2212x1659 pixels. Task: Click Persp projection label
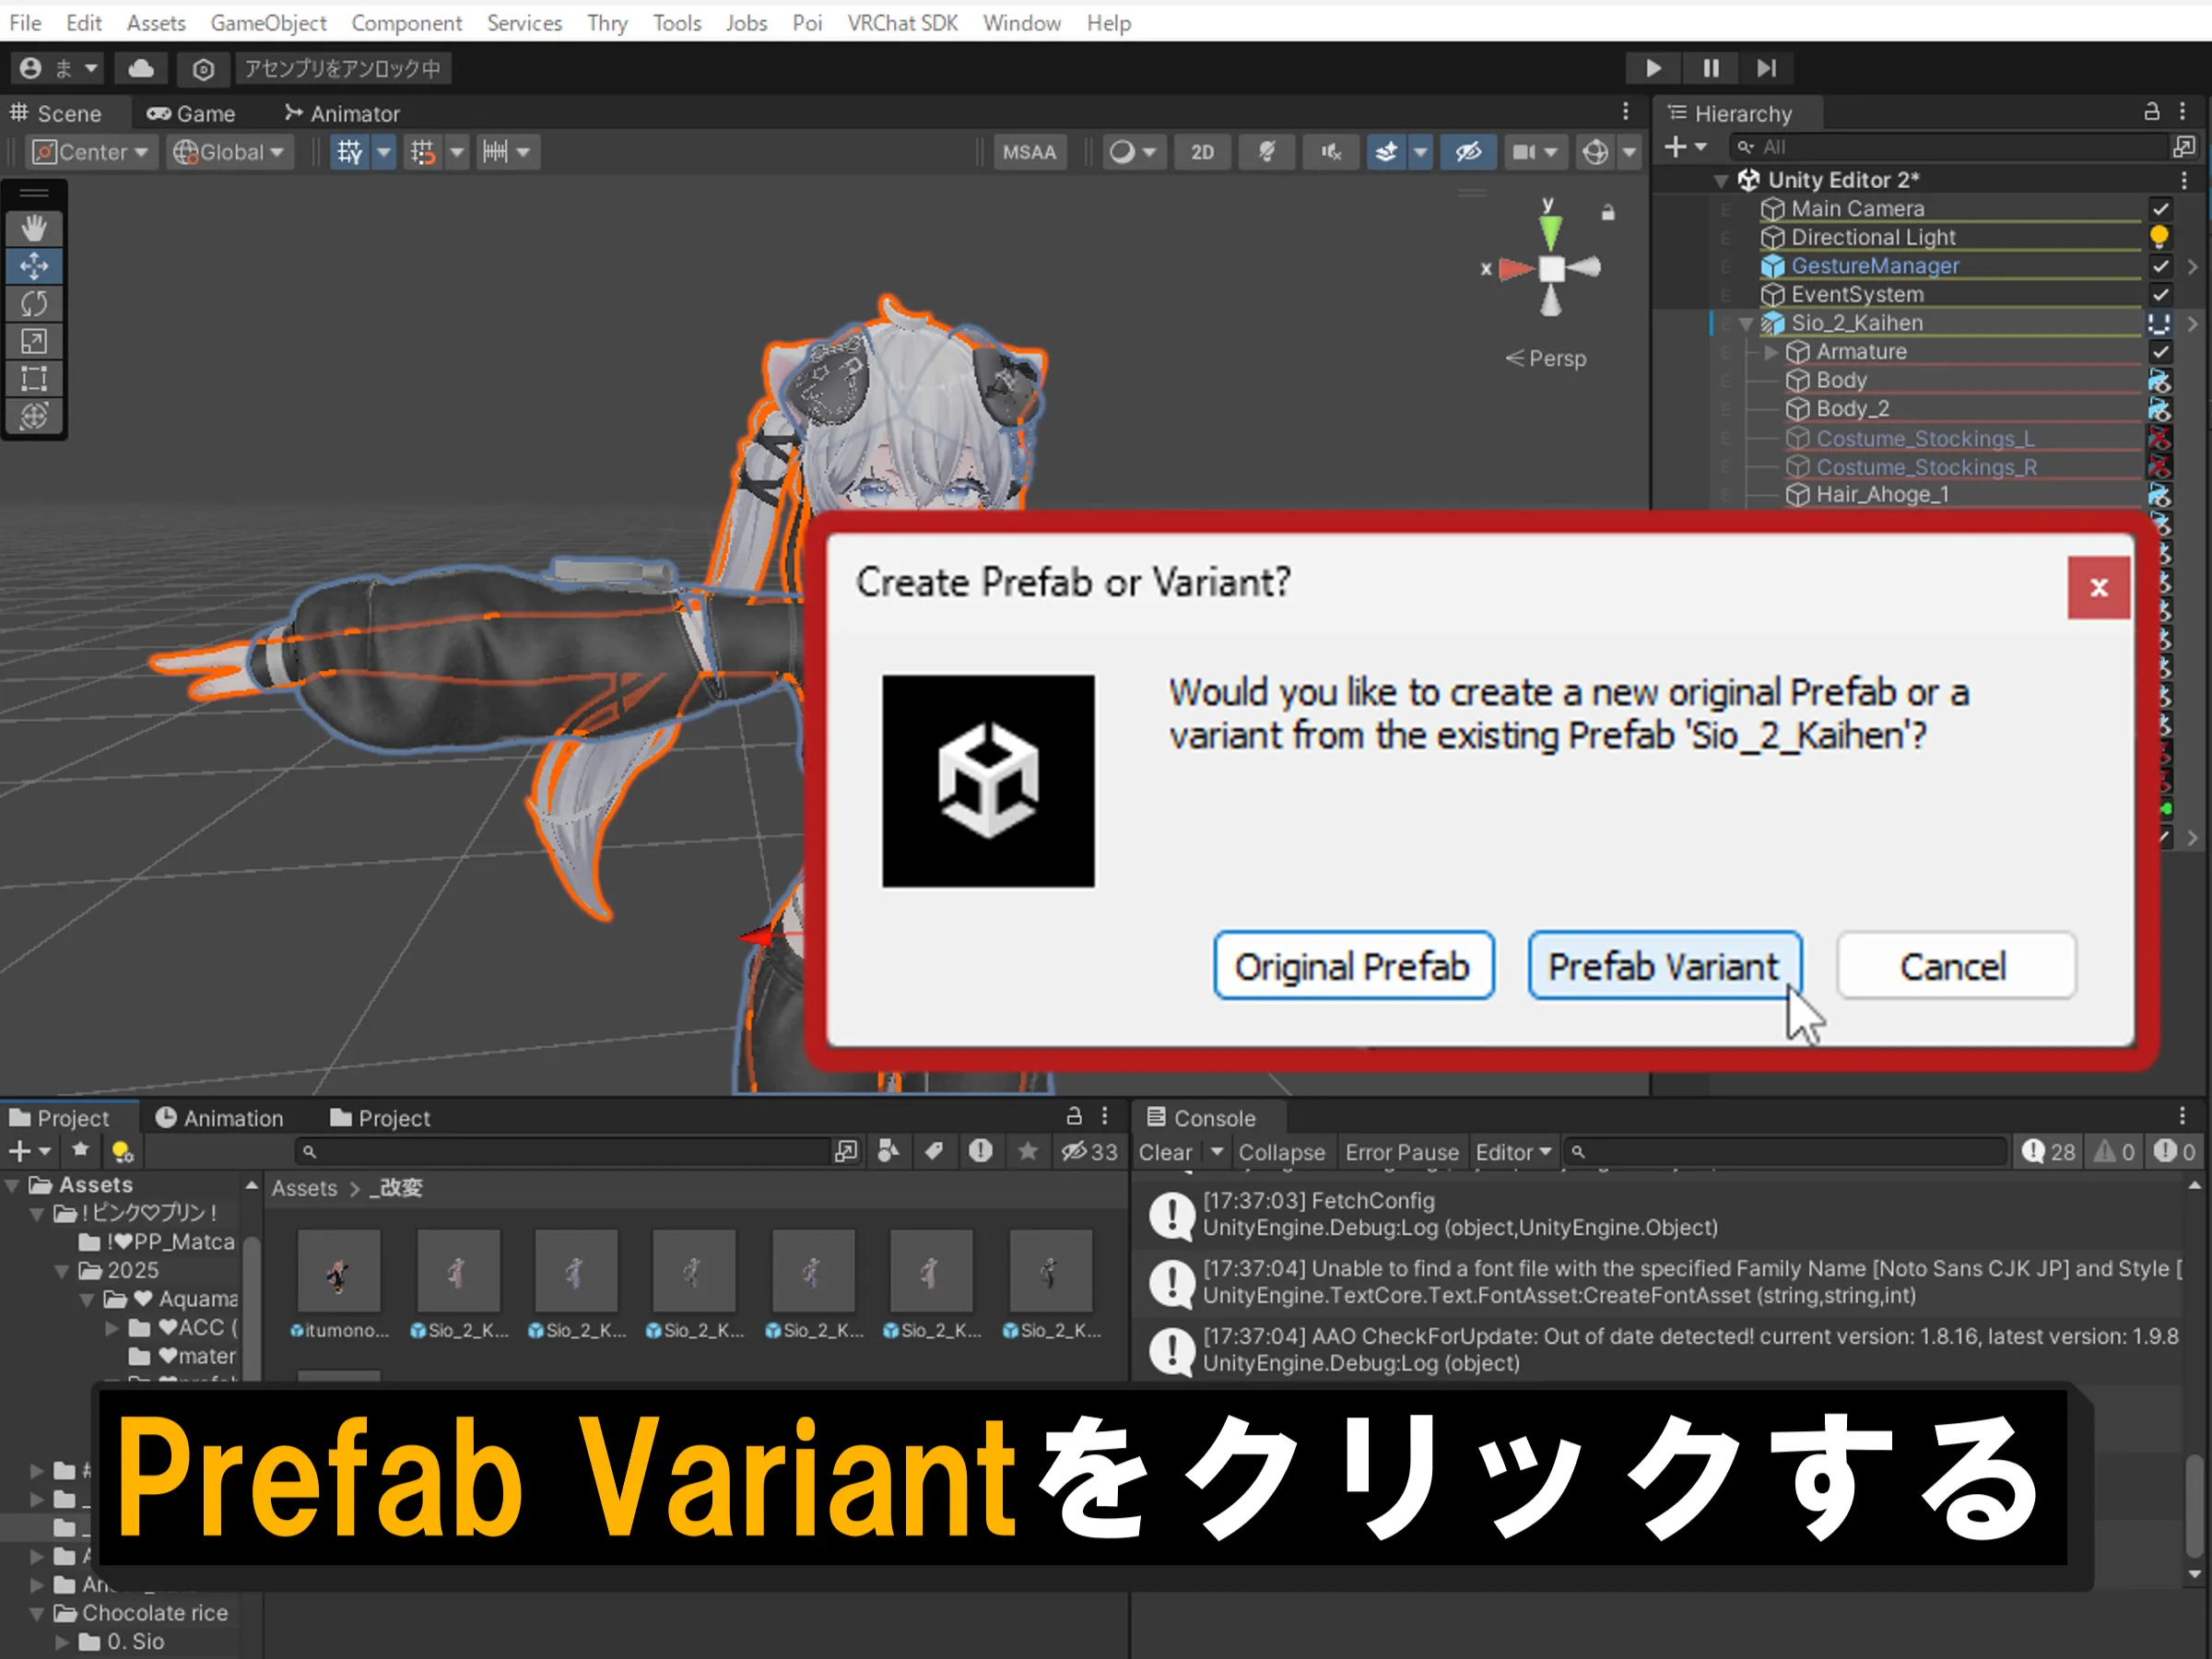[1547, 358]
